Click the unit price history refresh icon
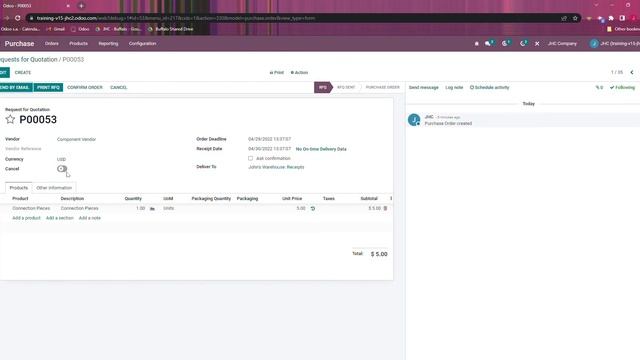The height and width of the screenshot is (360, 640). 313,209
